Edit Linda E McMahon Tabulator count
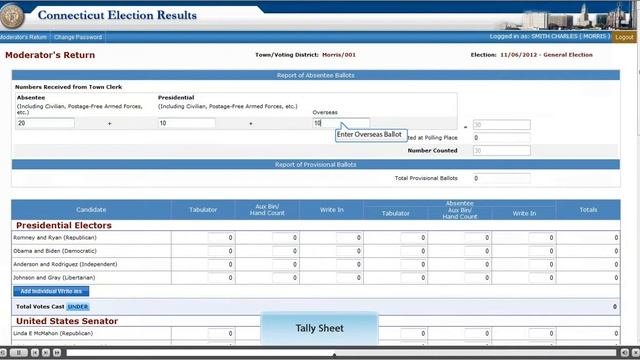Viewport: 640px width, 360px height. 221,333
